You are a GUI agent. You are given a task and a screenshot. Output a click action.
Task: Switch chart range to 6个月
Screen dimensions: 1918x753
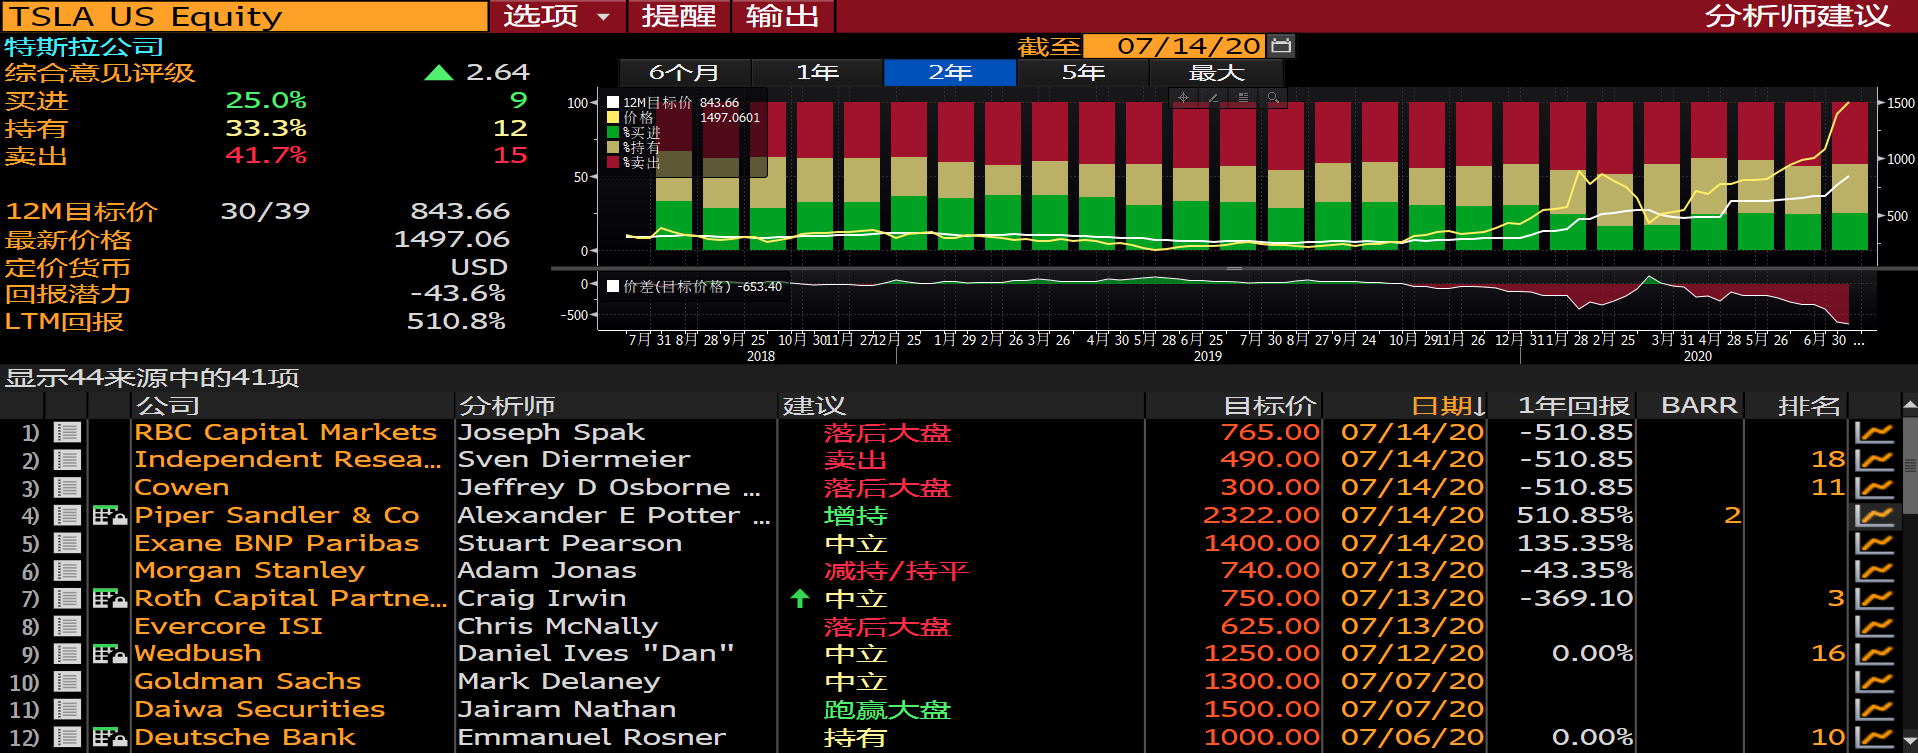684,72
